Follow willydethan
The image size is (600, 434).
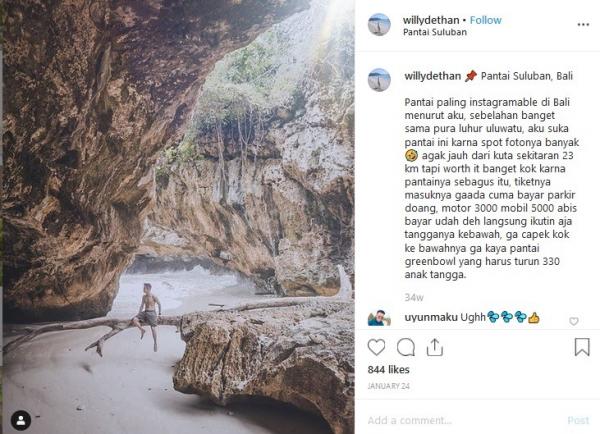tap(486, 19)
